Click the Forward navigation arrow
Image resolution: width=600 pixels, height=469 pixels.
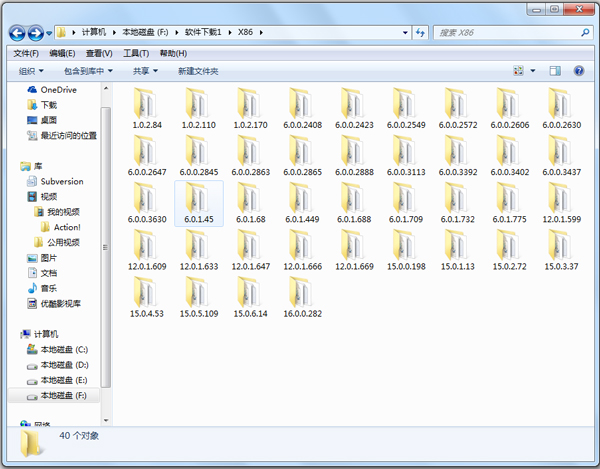[36, 33]
